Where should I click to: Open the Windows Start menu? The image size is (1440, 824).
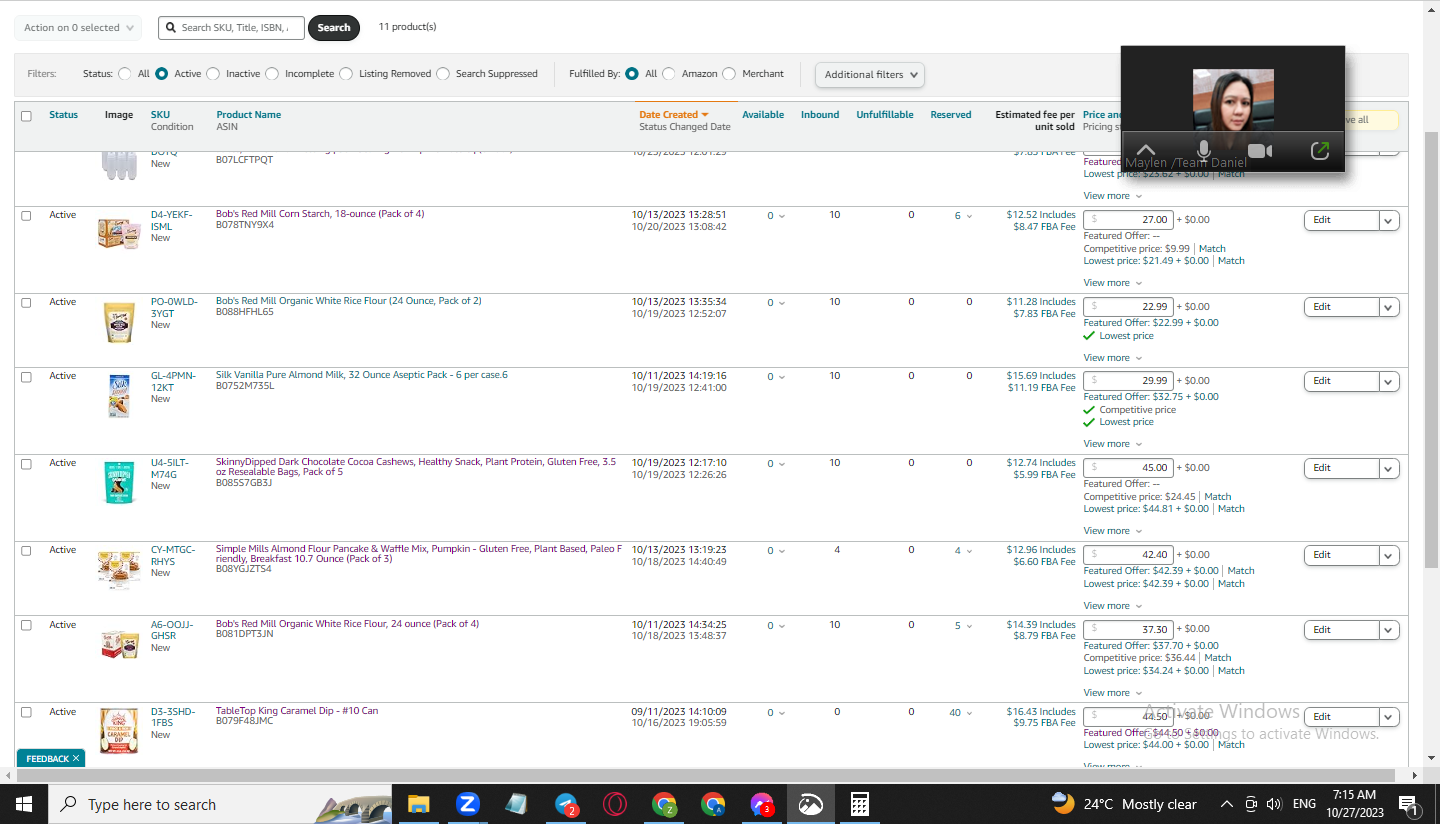(24, 804)
